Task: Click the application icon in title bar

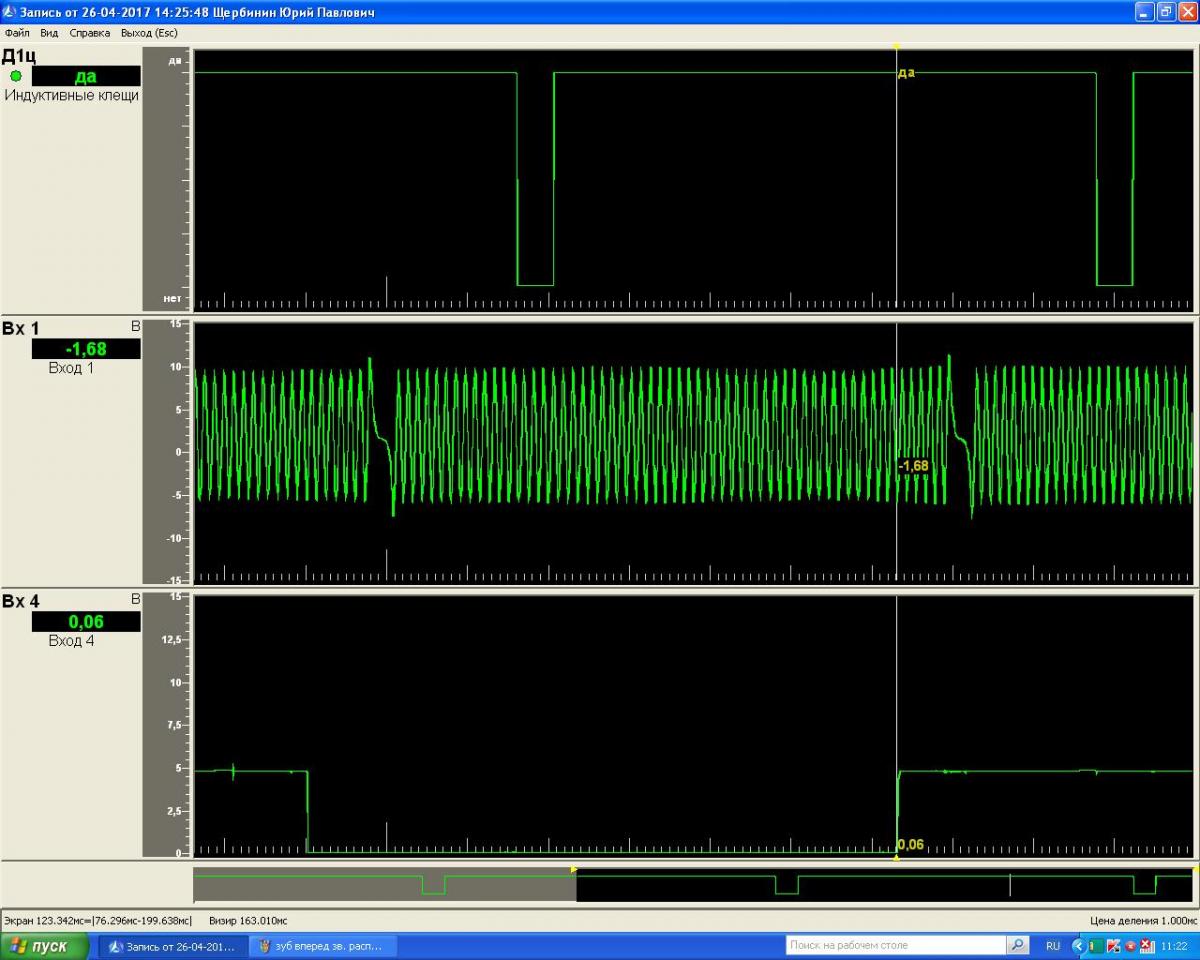Action: 10,12
